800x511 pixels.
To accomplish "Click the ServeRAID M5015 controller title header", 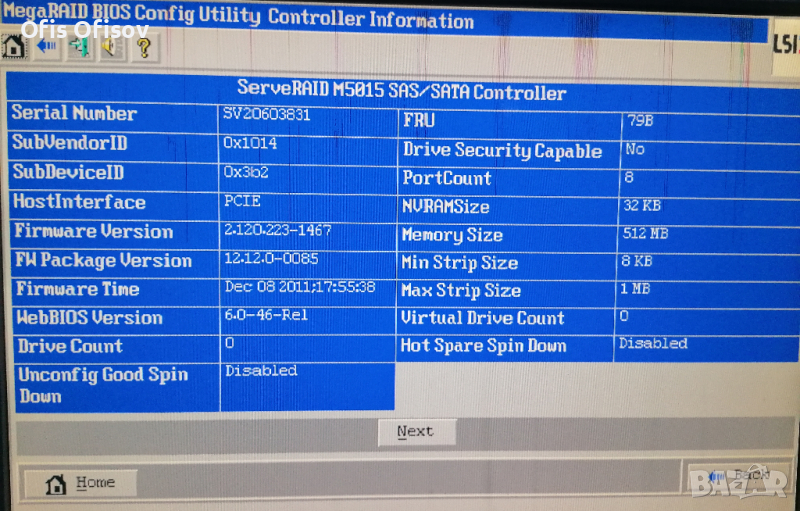I will 401,92.
